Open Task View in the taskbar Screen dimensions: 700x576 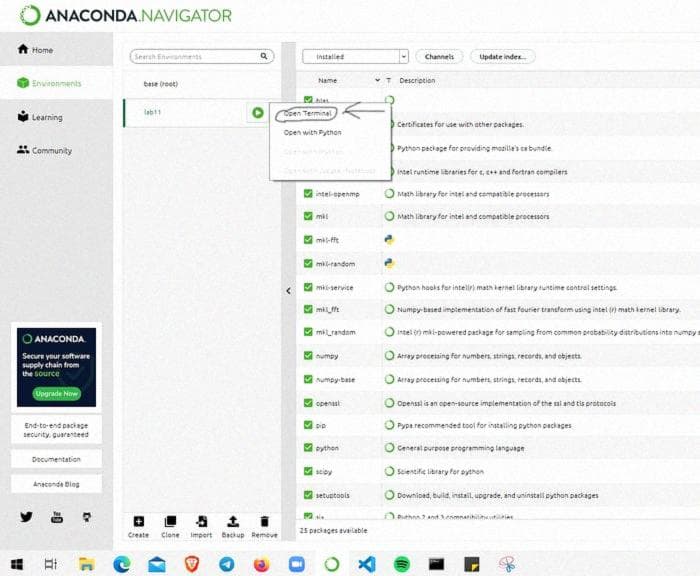[51, 564]
